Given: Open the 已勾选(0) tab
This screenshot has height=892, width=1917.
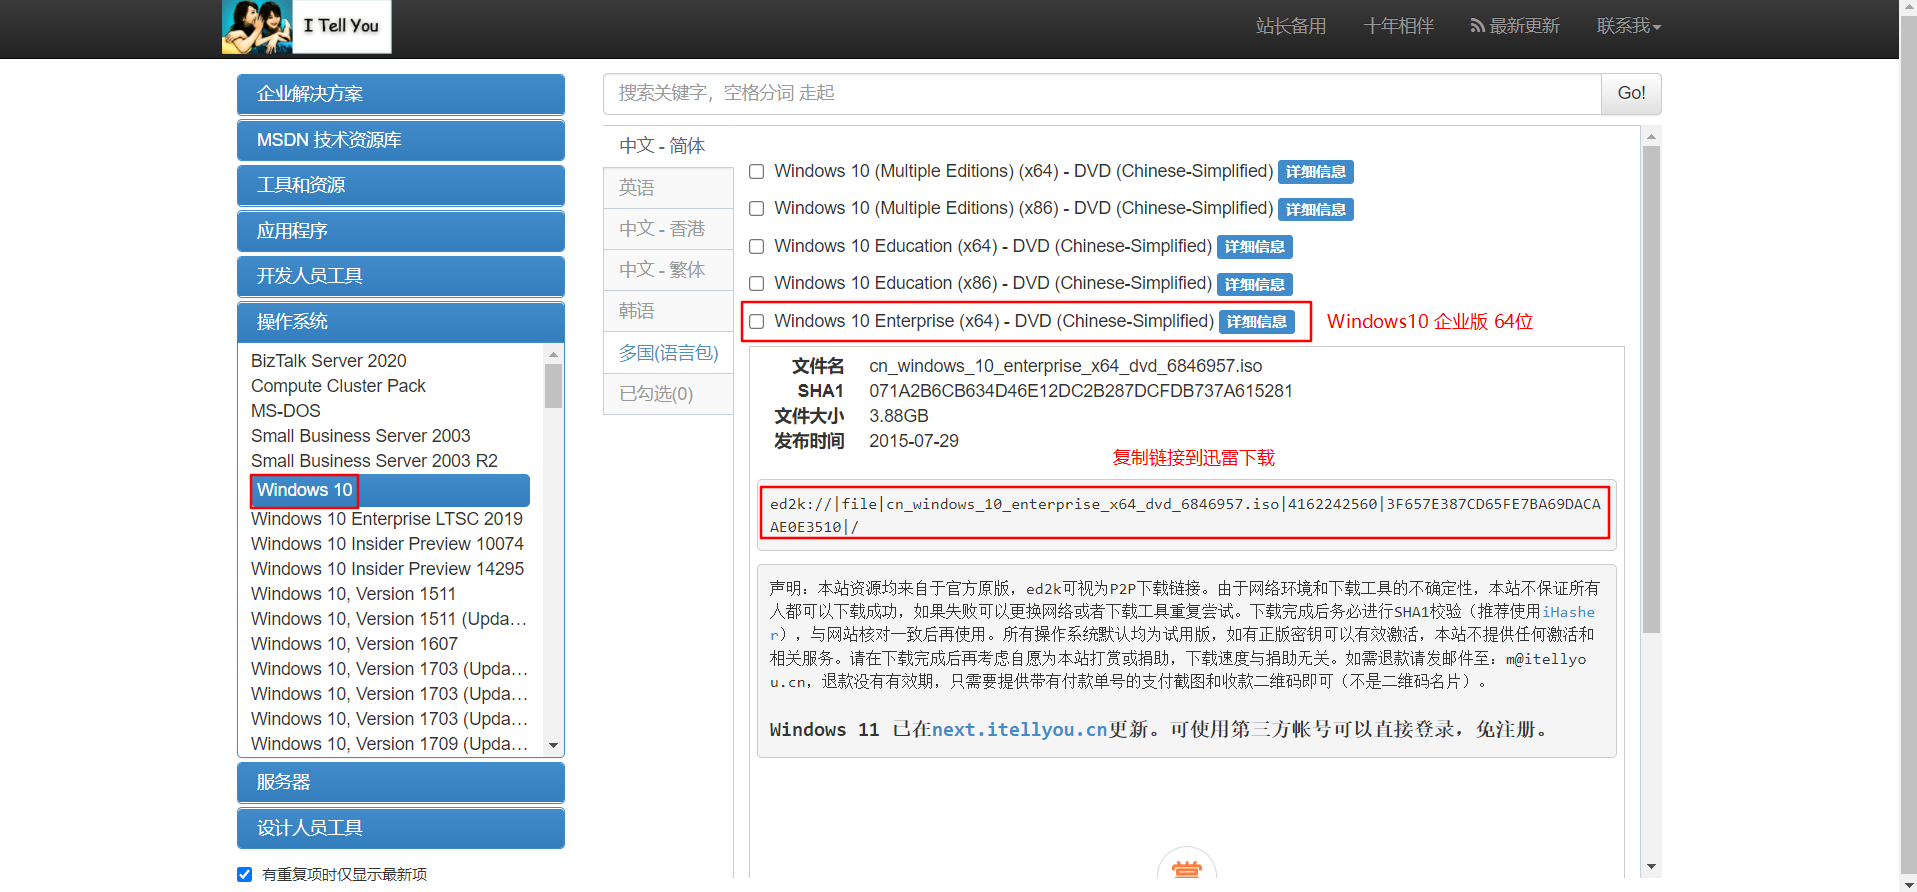Looking at the screenshot, I should 668,394.
